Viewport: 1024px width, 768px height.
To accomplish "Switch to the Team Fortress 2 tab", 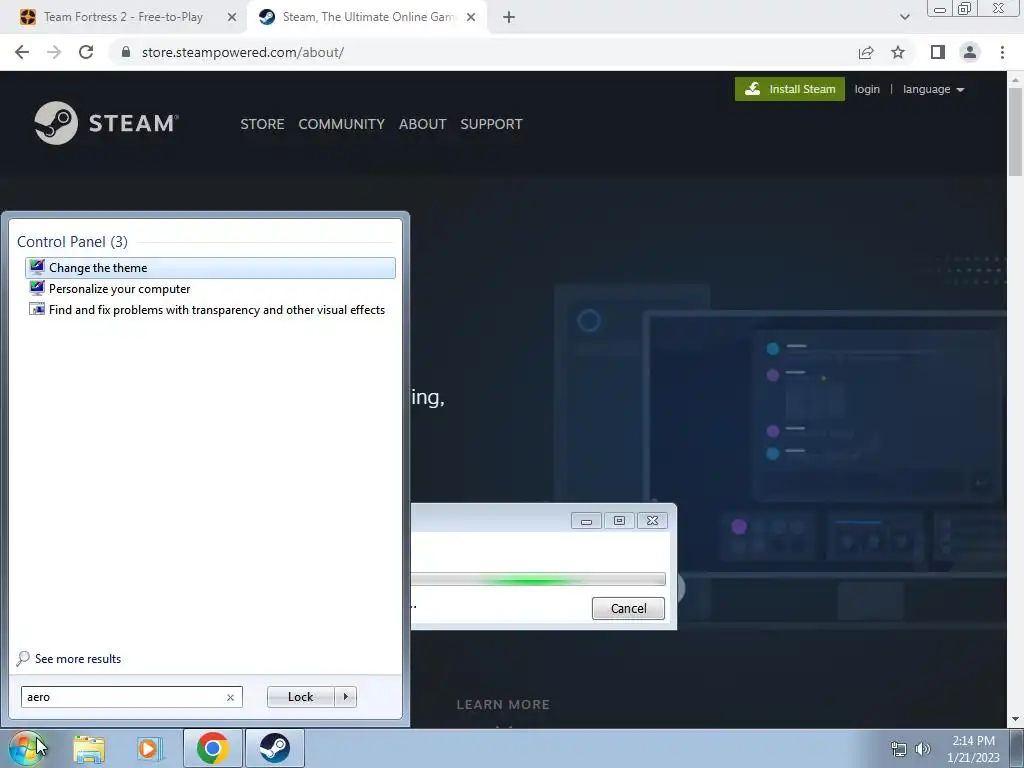I will click(123, 17).
